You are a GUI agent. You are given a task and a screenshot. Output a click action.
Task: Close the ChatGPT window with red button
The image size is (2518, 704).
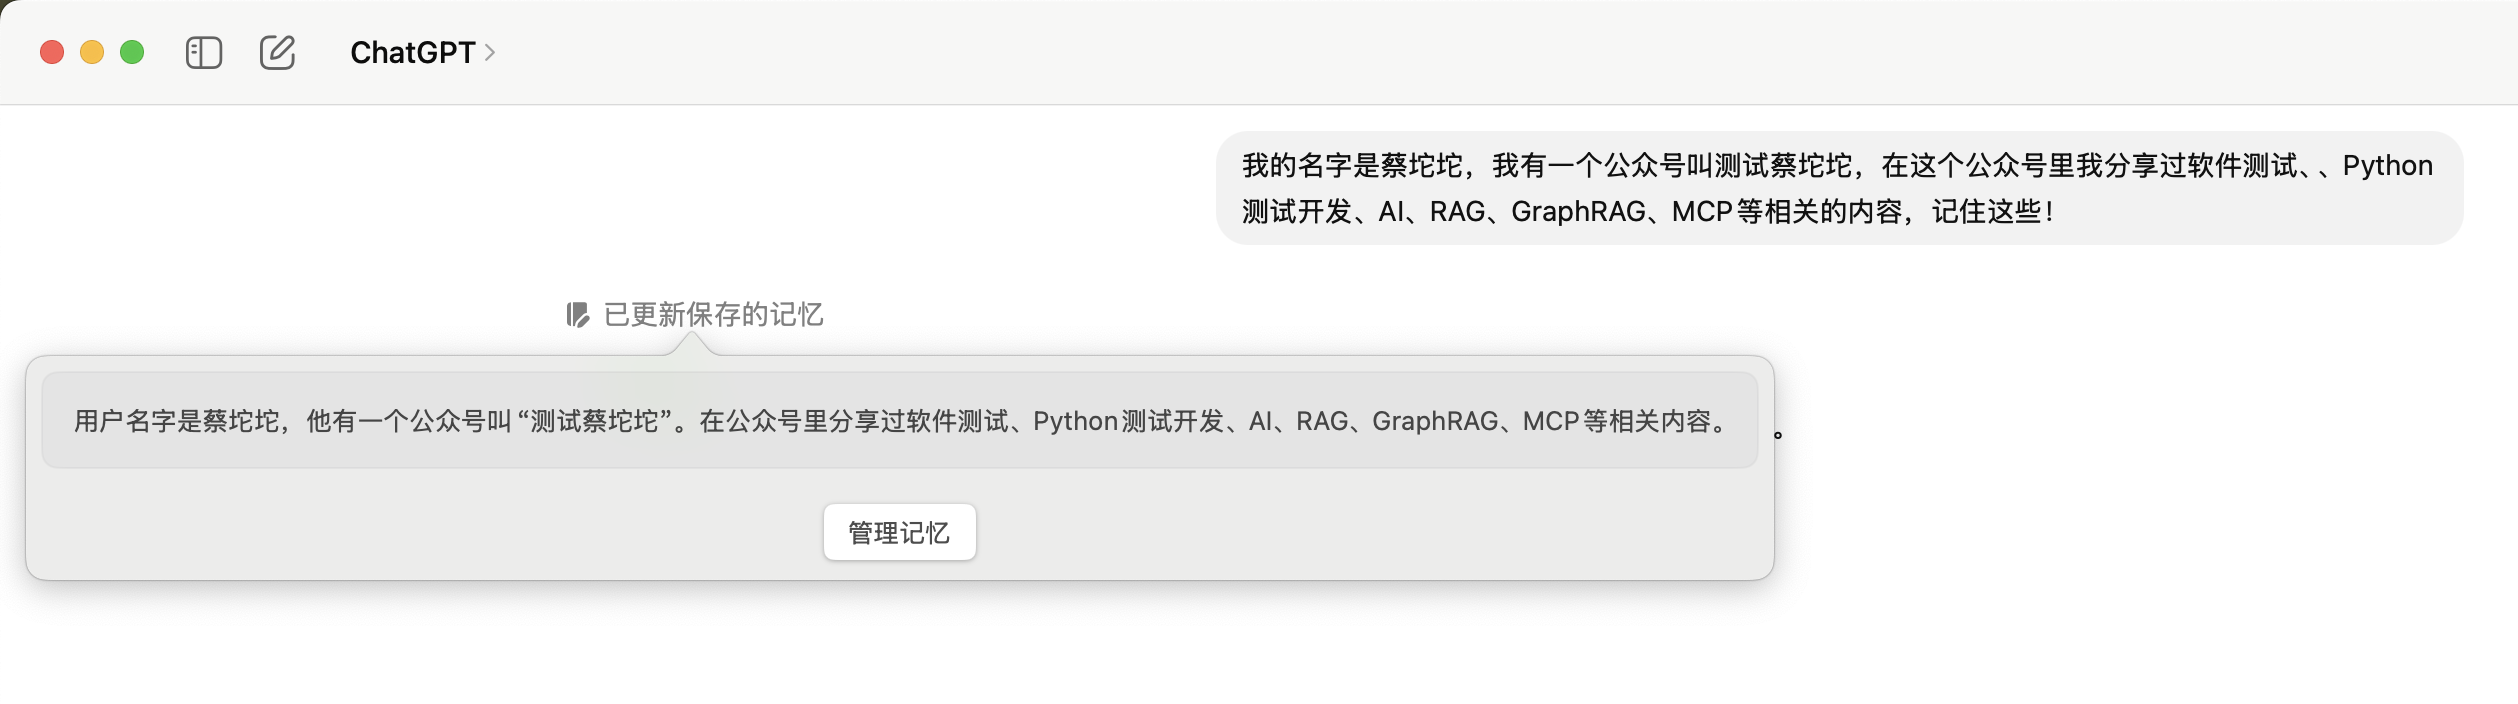pyautogui.click(x=52, y=52)
